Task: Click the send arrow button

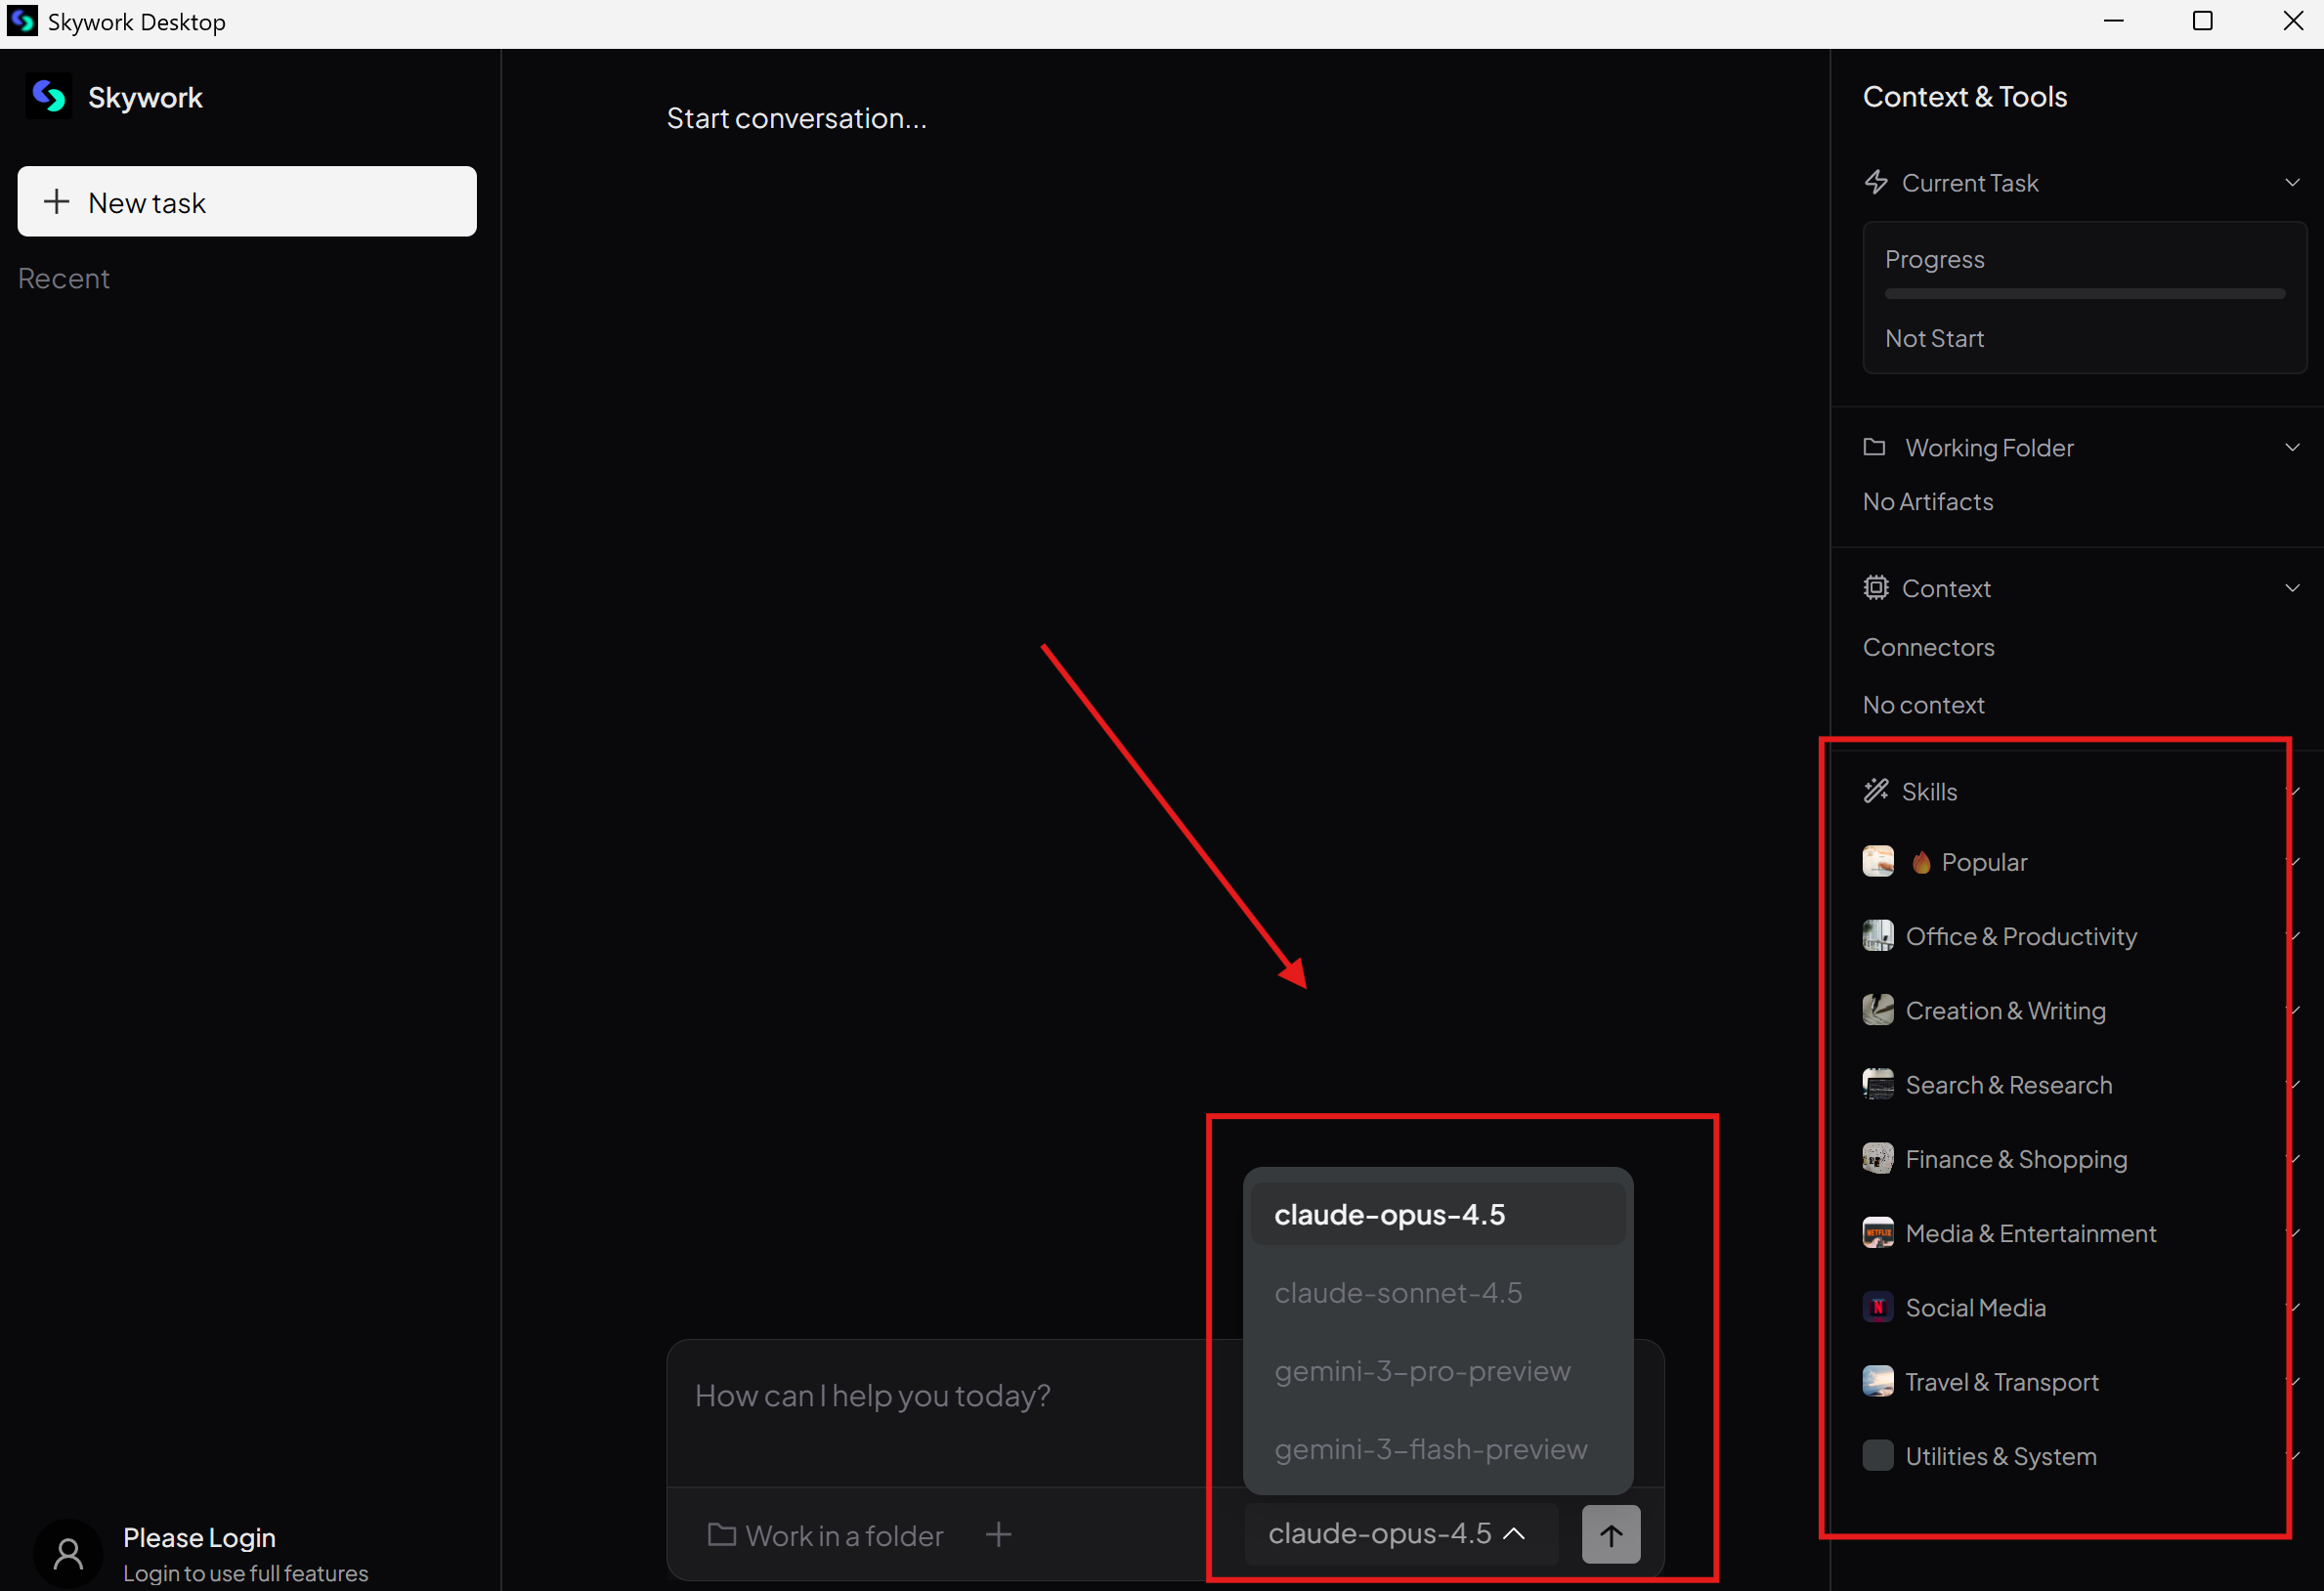Action: tap(1610, 1534)
